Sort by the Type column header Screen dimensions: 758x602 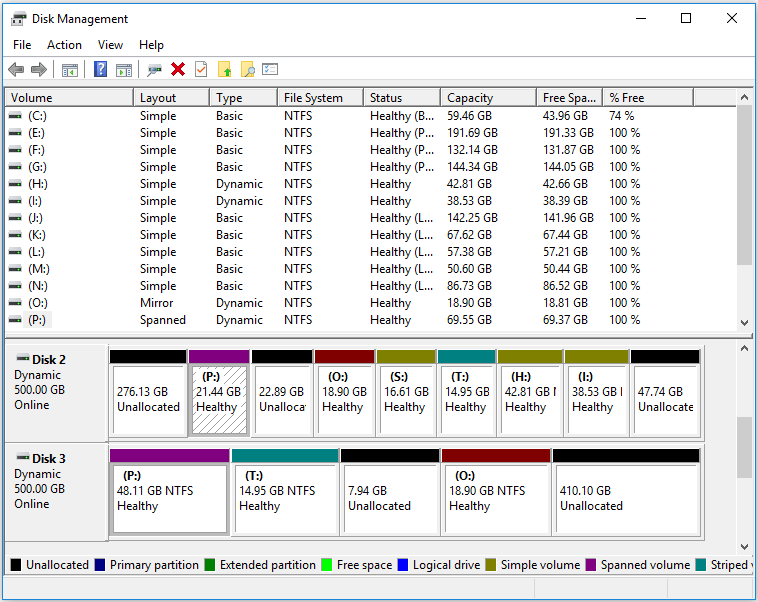(x=244, y=98)
